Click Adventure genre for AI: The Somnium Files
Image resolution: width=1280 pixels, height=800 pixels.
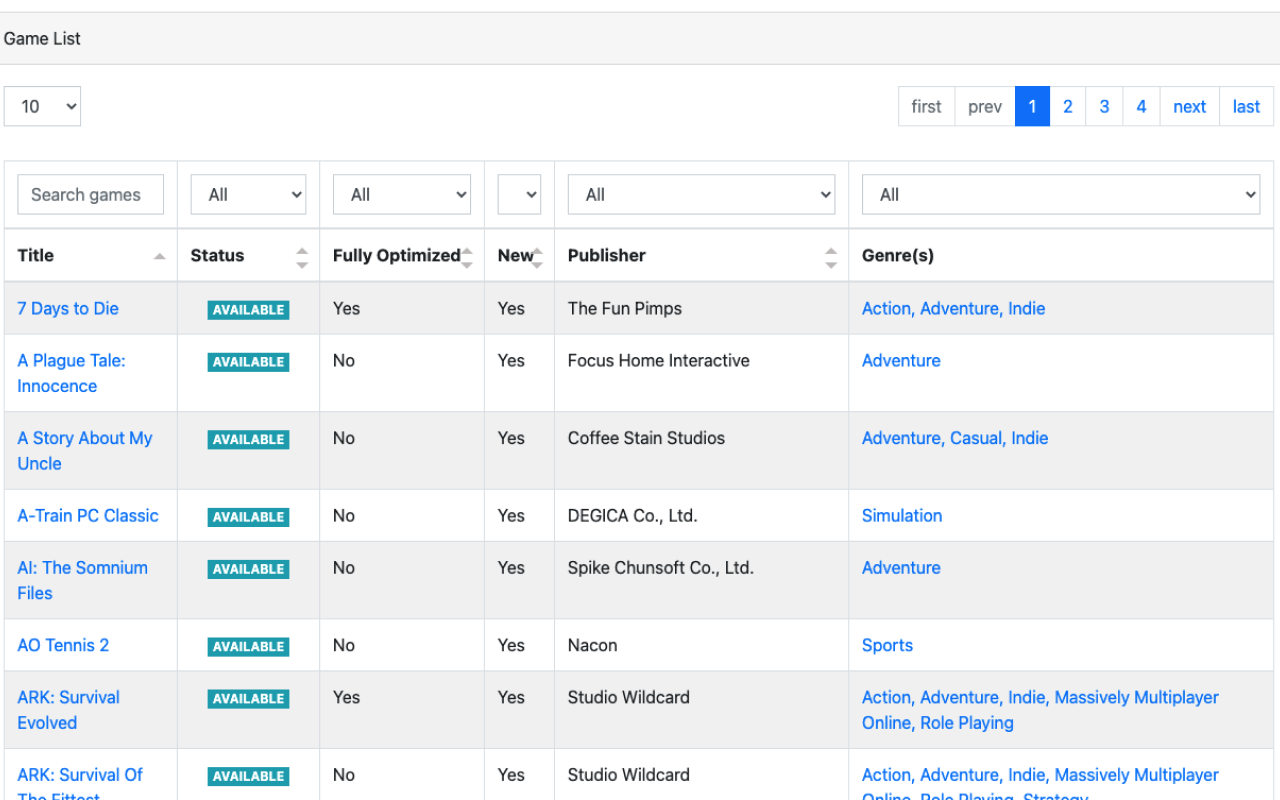[x=901, y=567]
